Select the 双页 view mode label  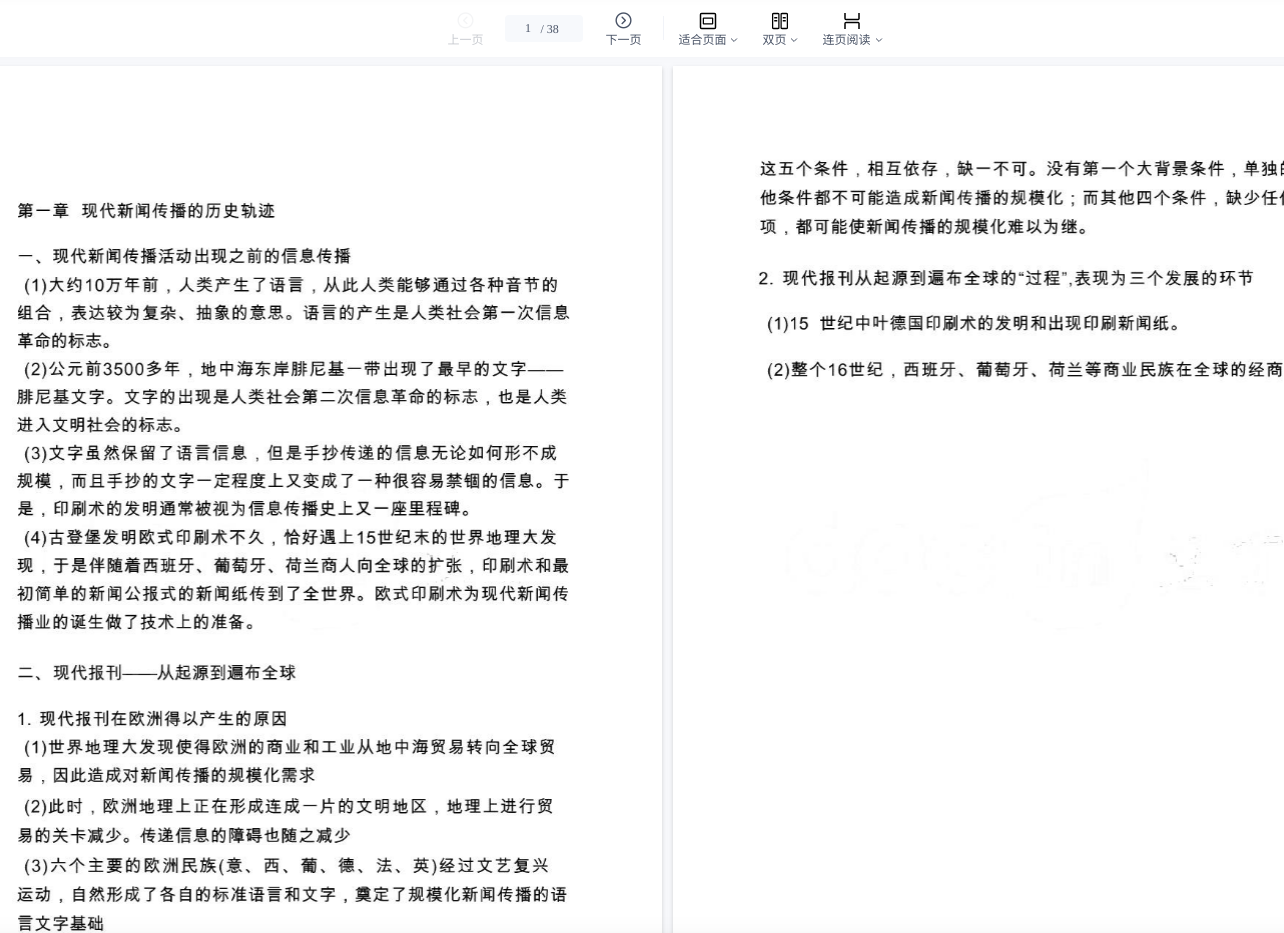[774, 40]
